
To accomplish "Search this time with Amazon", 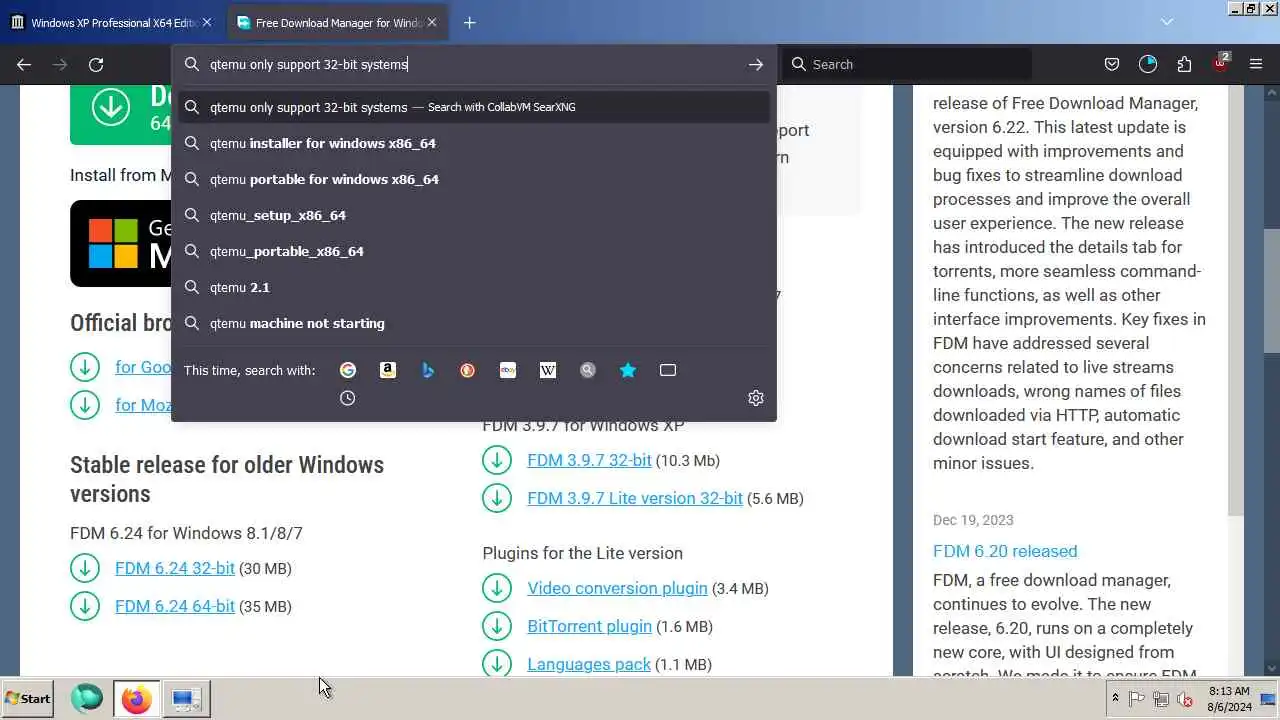I will point(388,370).
